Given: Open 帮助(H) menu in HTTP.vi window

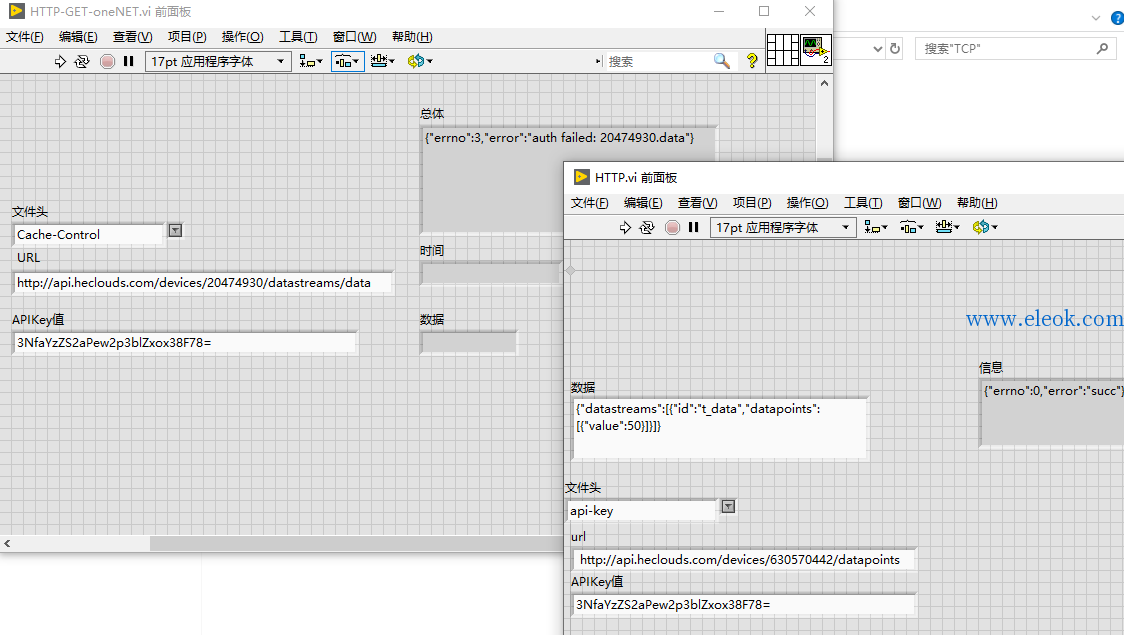Looking at the screenshot, I should click(976, 203).
